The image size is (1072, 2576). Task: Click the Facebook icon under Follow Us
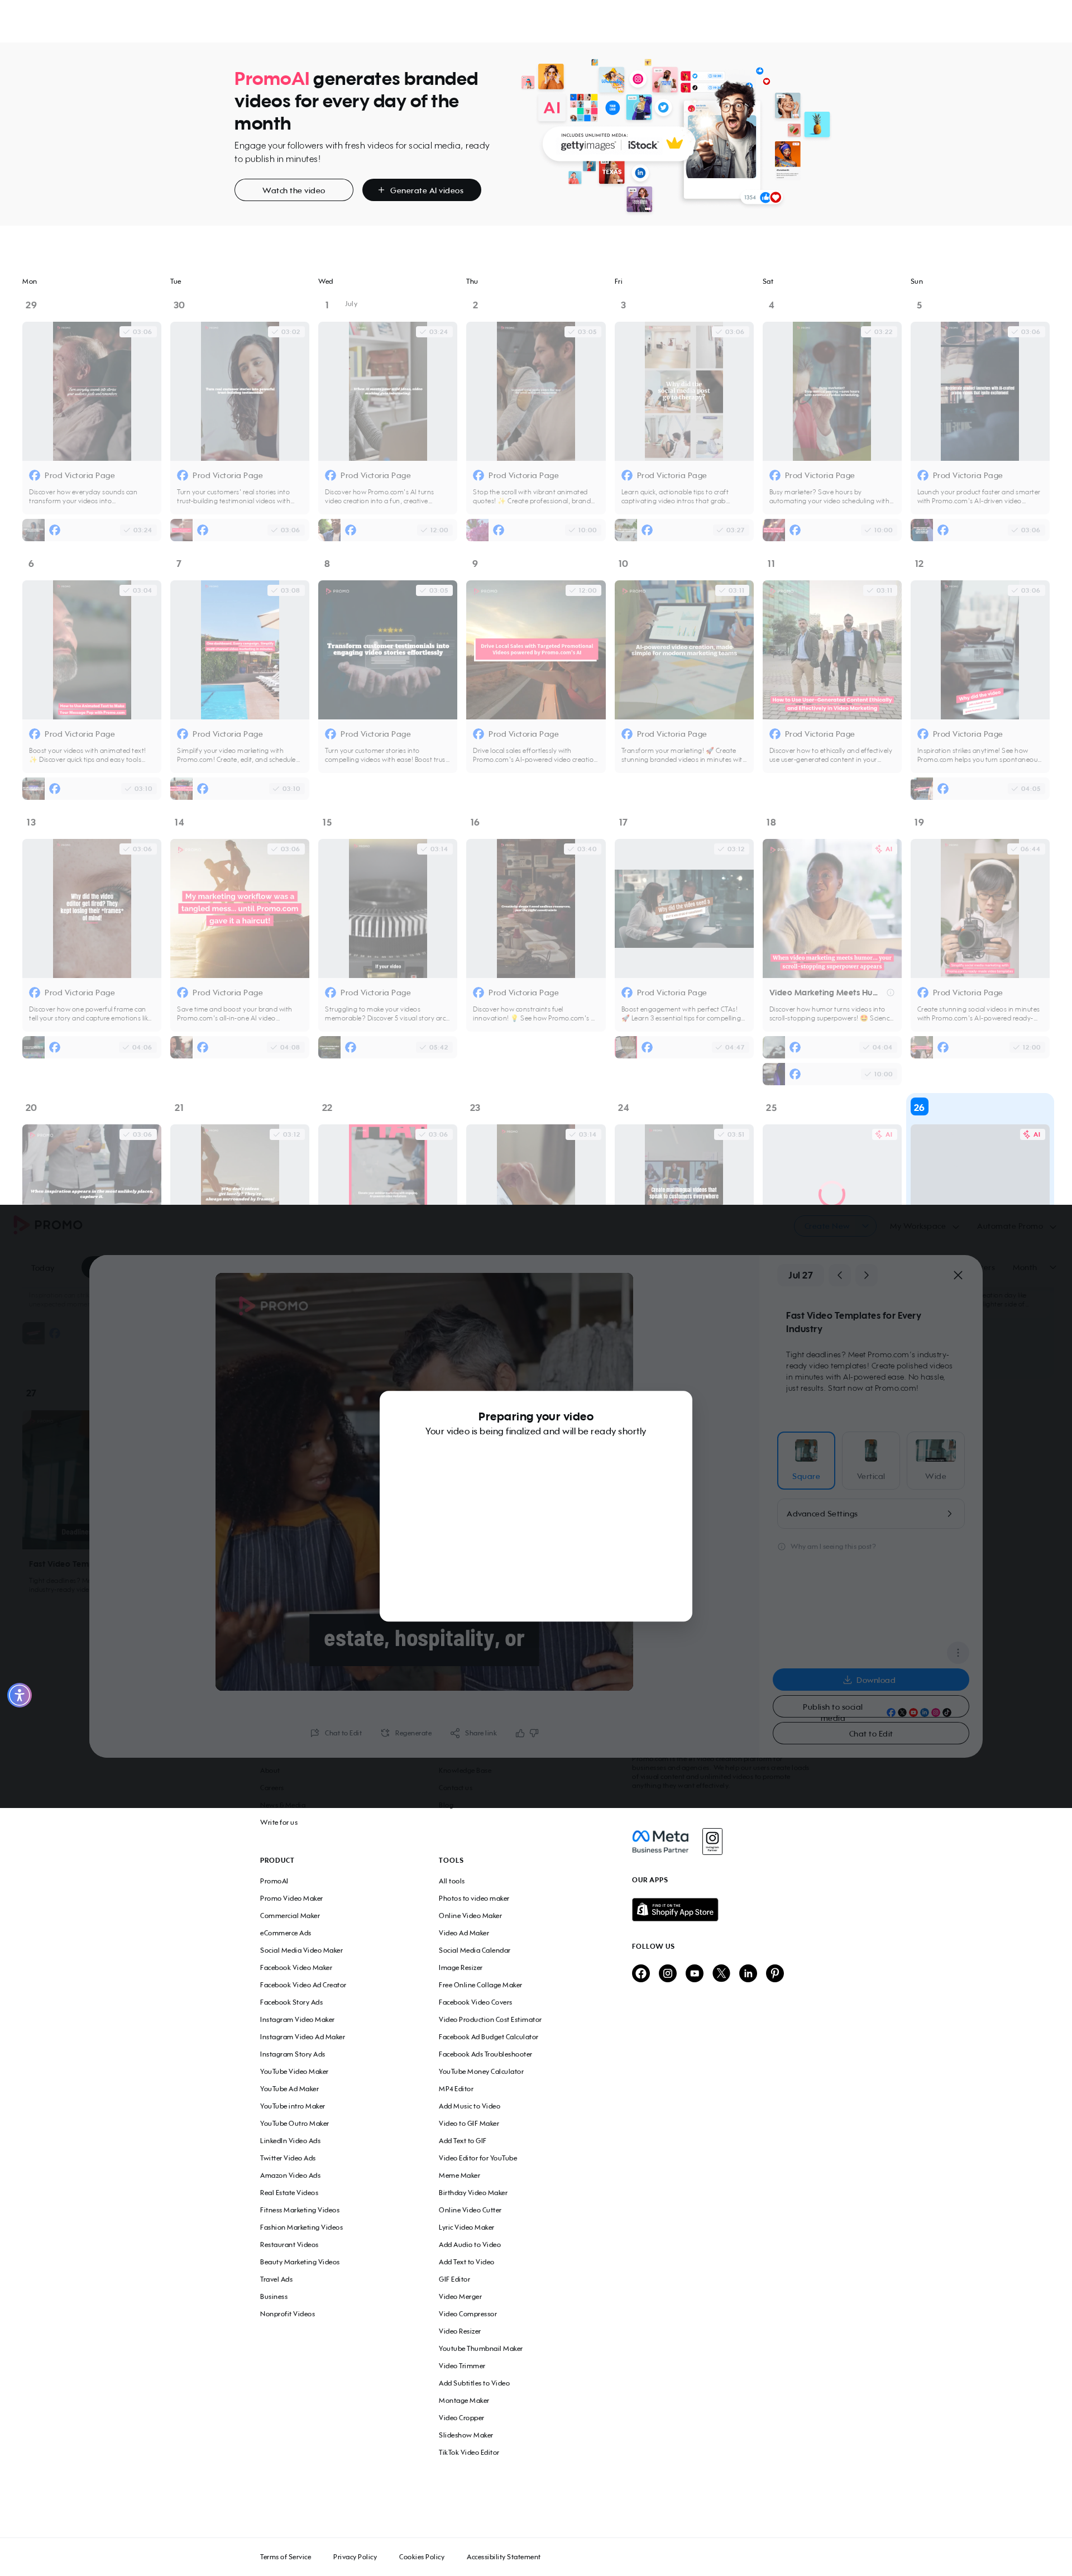point(641,1973)
